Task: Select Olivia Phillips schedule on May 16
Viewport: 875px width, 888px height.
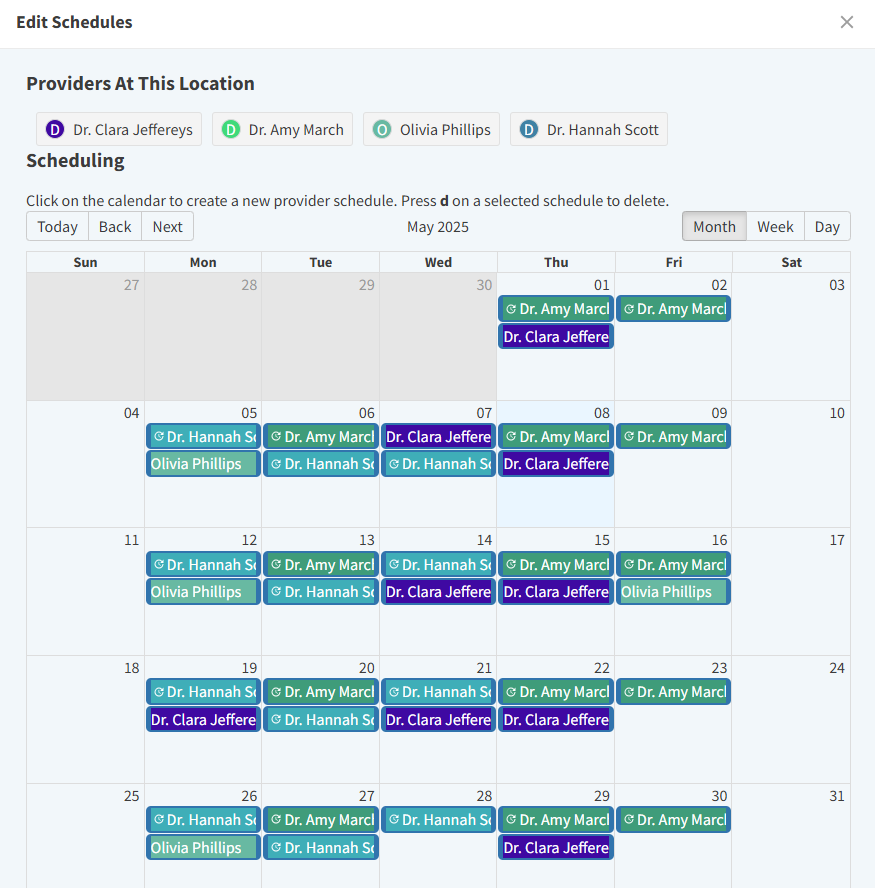Action: [x=673, y=591]
